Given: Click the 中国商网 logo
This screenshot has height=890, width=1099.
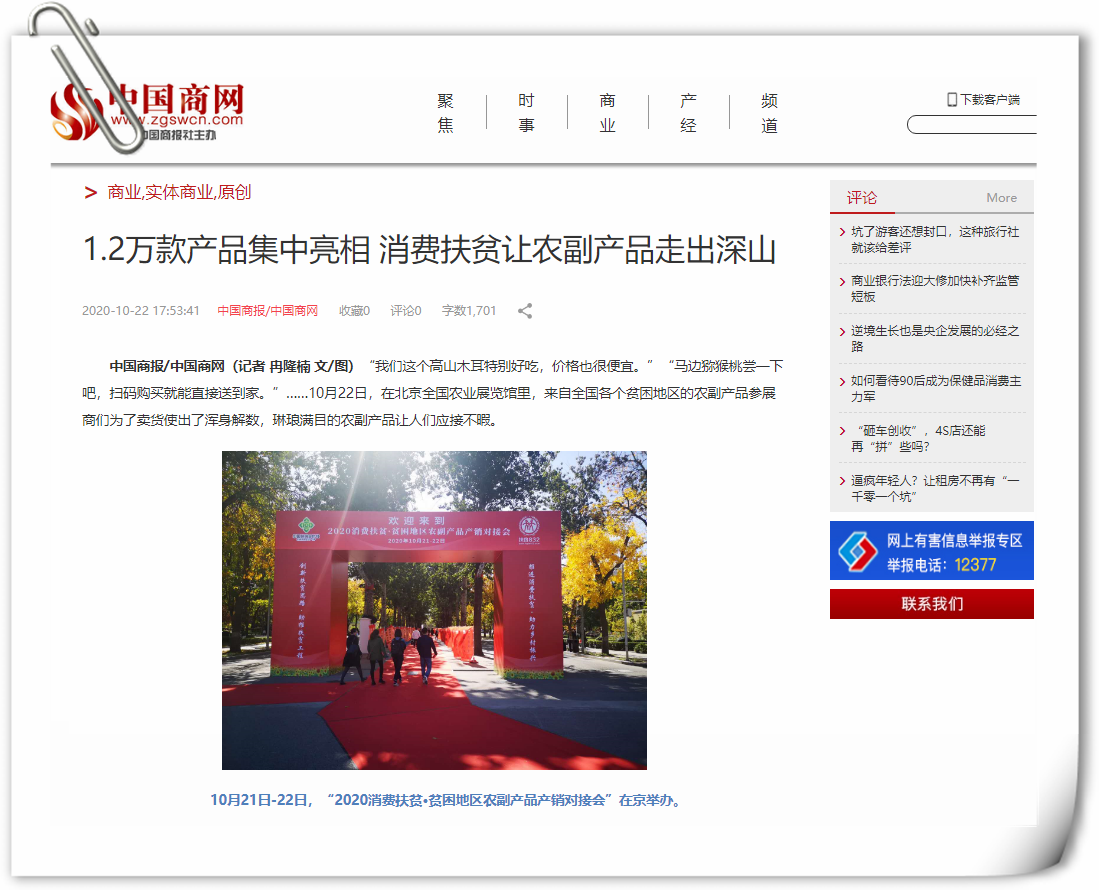Looking at the screenshot, I should click(x=148, y=112).
